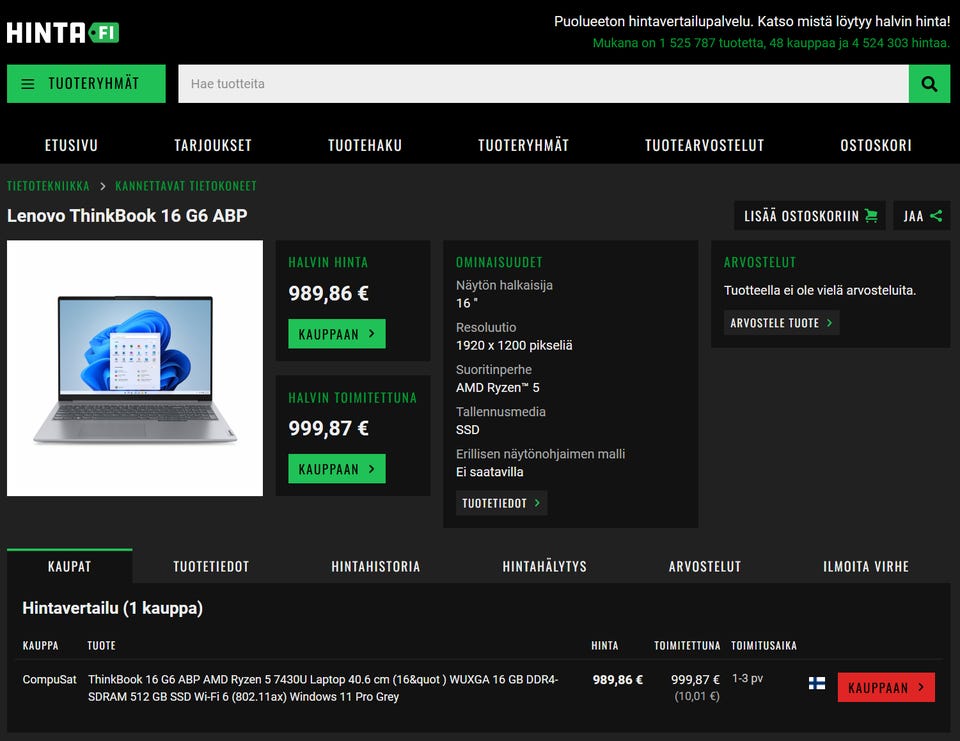Screen dimensions: 960x741
Task: Click the Arvostele tuote button
Action: pos(781,323)
